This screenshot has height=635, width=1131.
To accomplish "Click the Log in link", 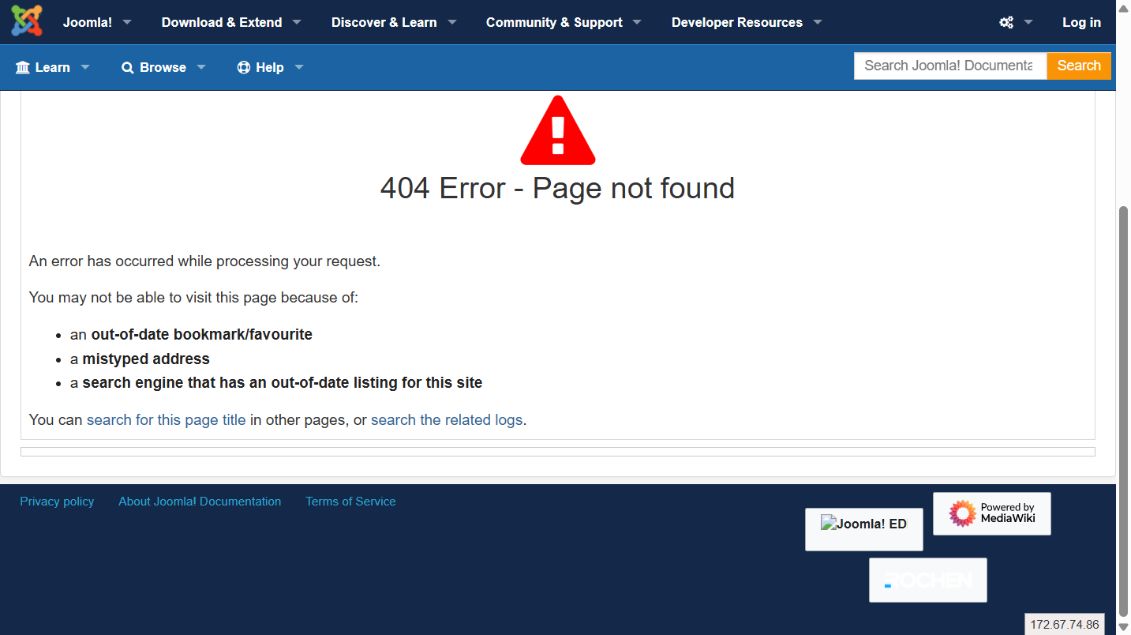I will pyautogui.click(x=1081, y=22).
